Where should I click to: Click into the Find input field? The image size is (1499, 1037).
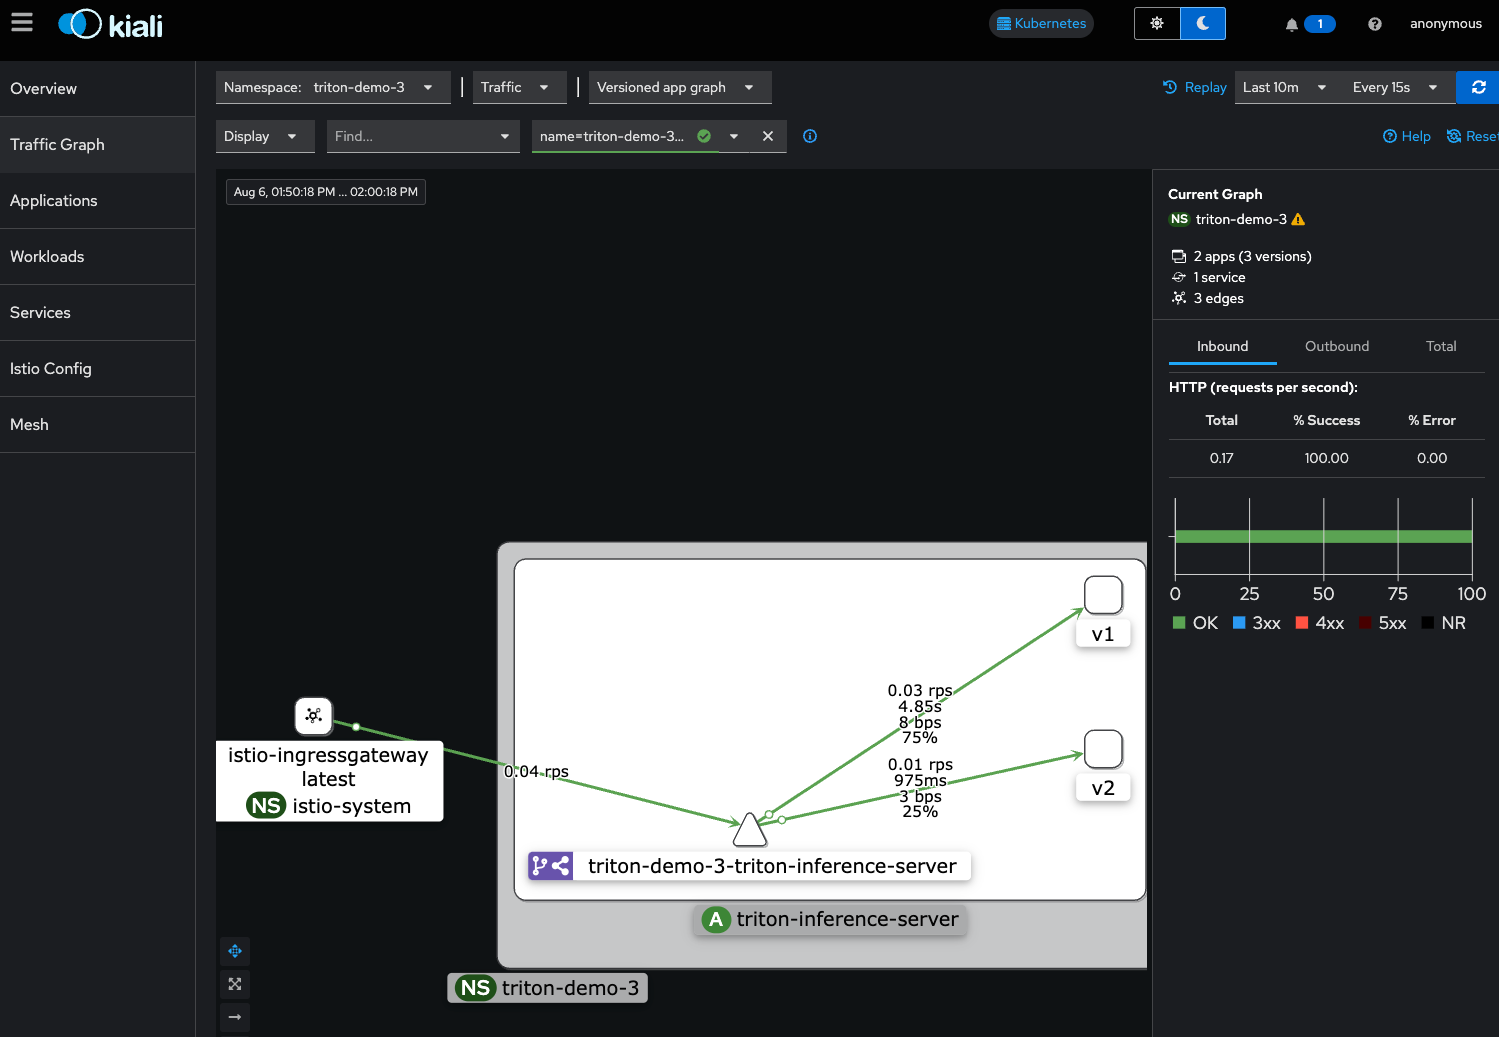(409, 136)
